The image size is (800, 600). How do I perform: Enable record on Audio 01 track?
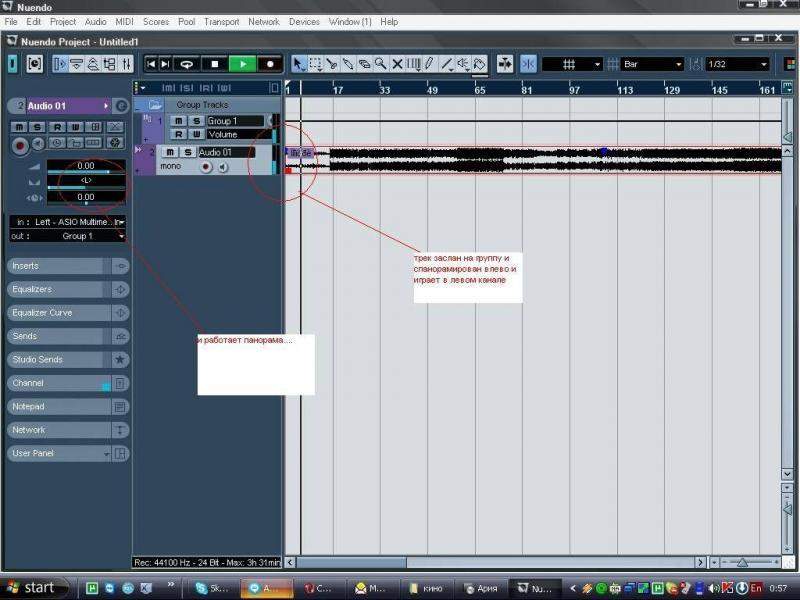(206, 166)
